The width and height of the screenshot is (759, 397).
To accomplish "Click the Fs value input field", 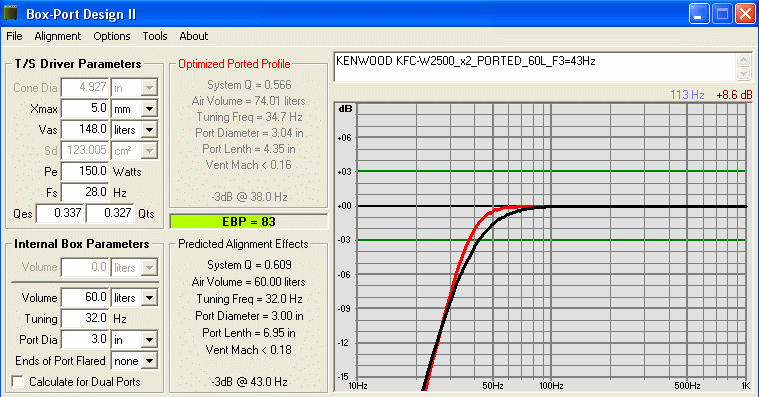I will (85, 192).
